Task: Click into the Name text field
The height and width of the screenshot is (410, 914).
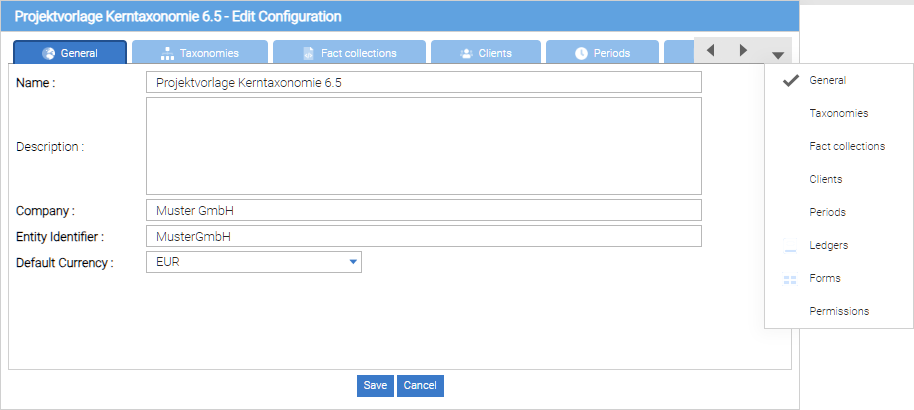Action: [423, 82]
